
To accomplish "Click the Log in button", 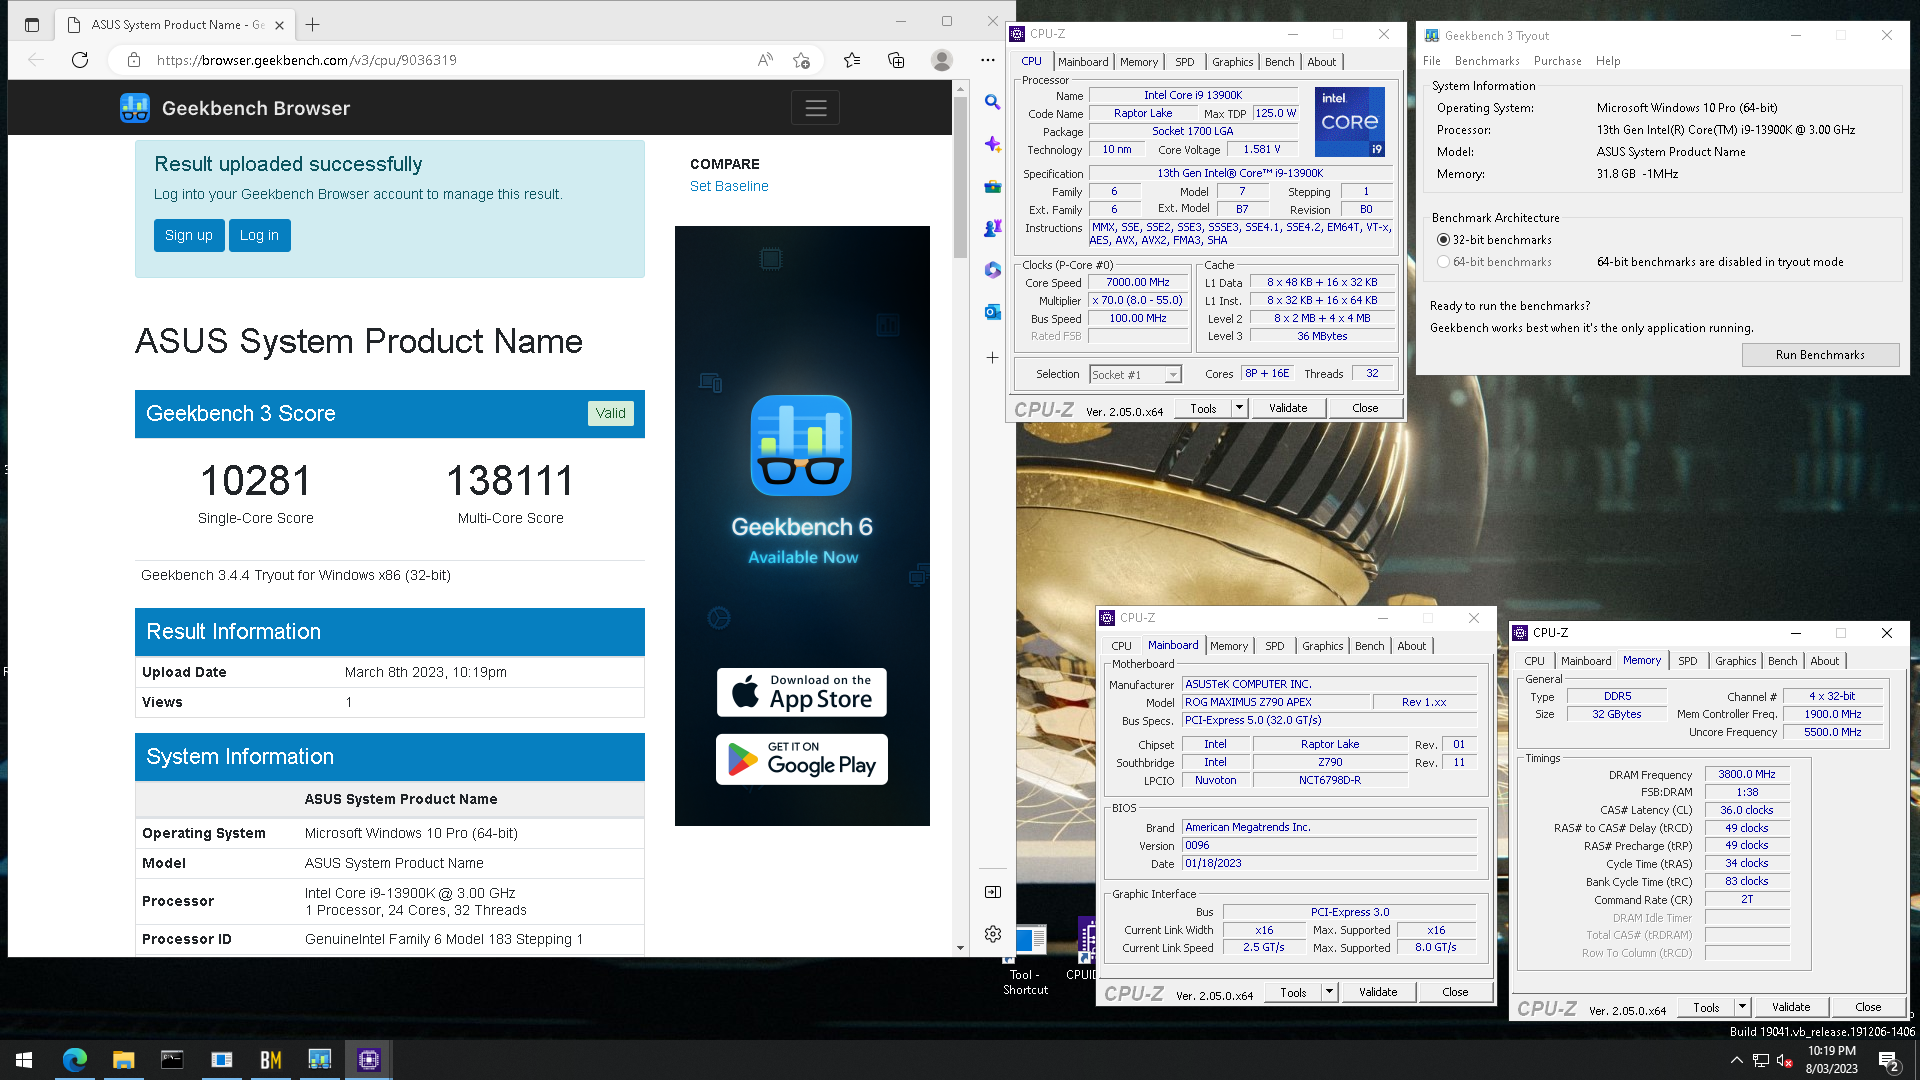I will coord(259,235).
